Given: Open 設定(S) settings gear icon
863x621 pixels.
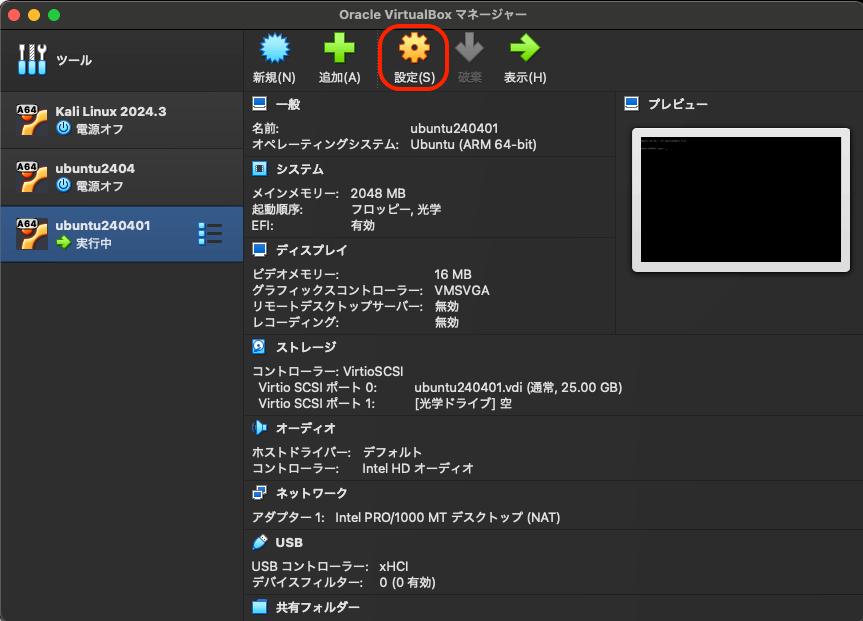Looking at the screenshot, I should coord(414,48).
